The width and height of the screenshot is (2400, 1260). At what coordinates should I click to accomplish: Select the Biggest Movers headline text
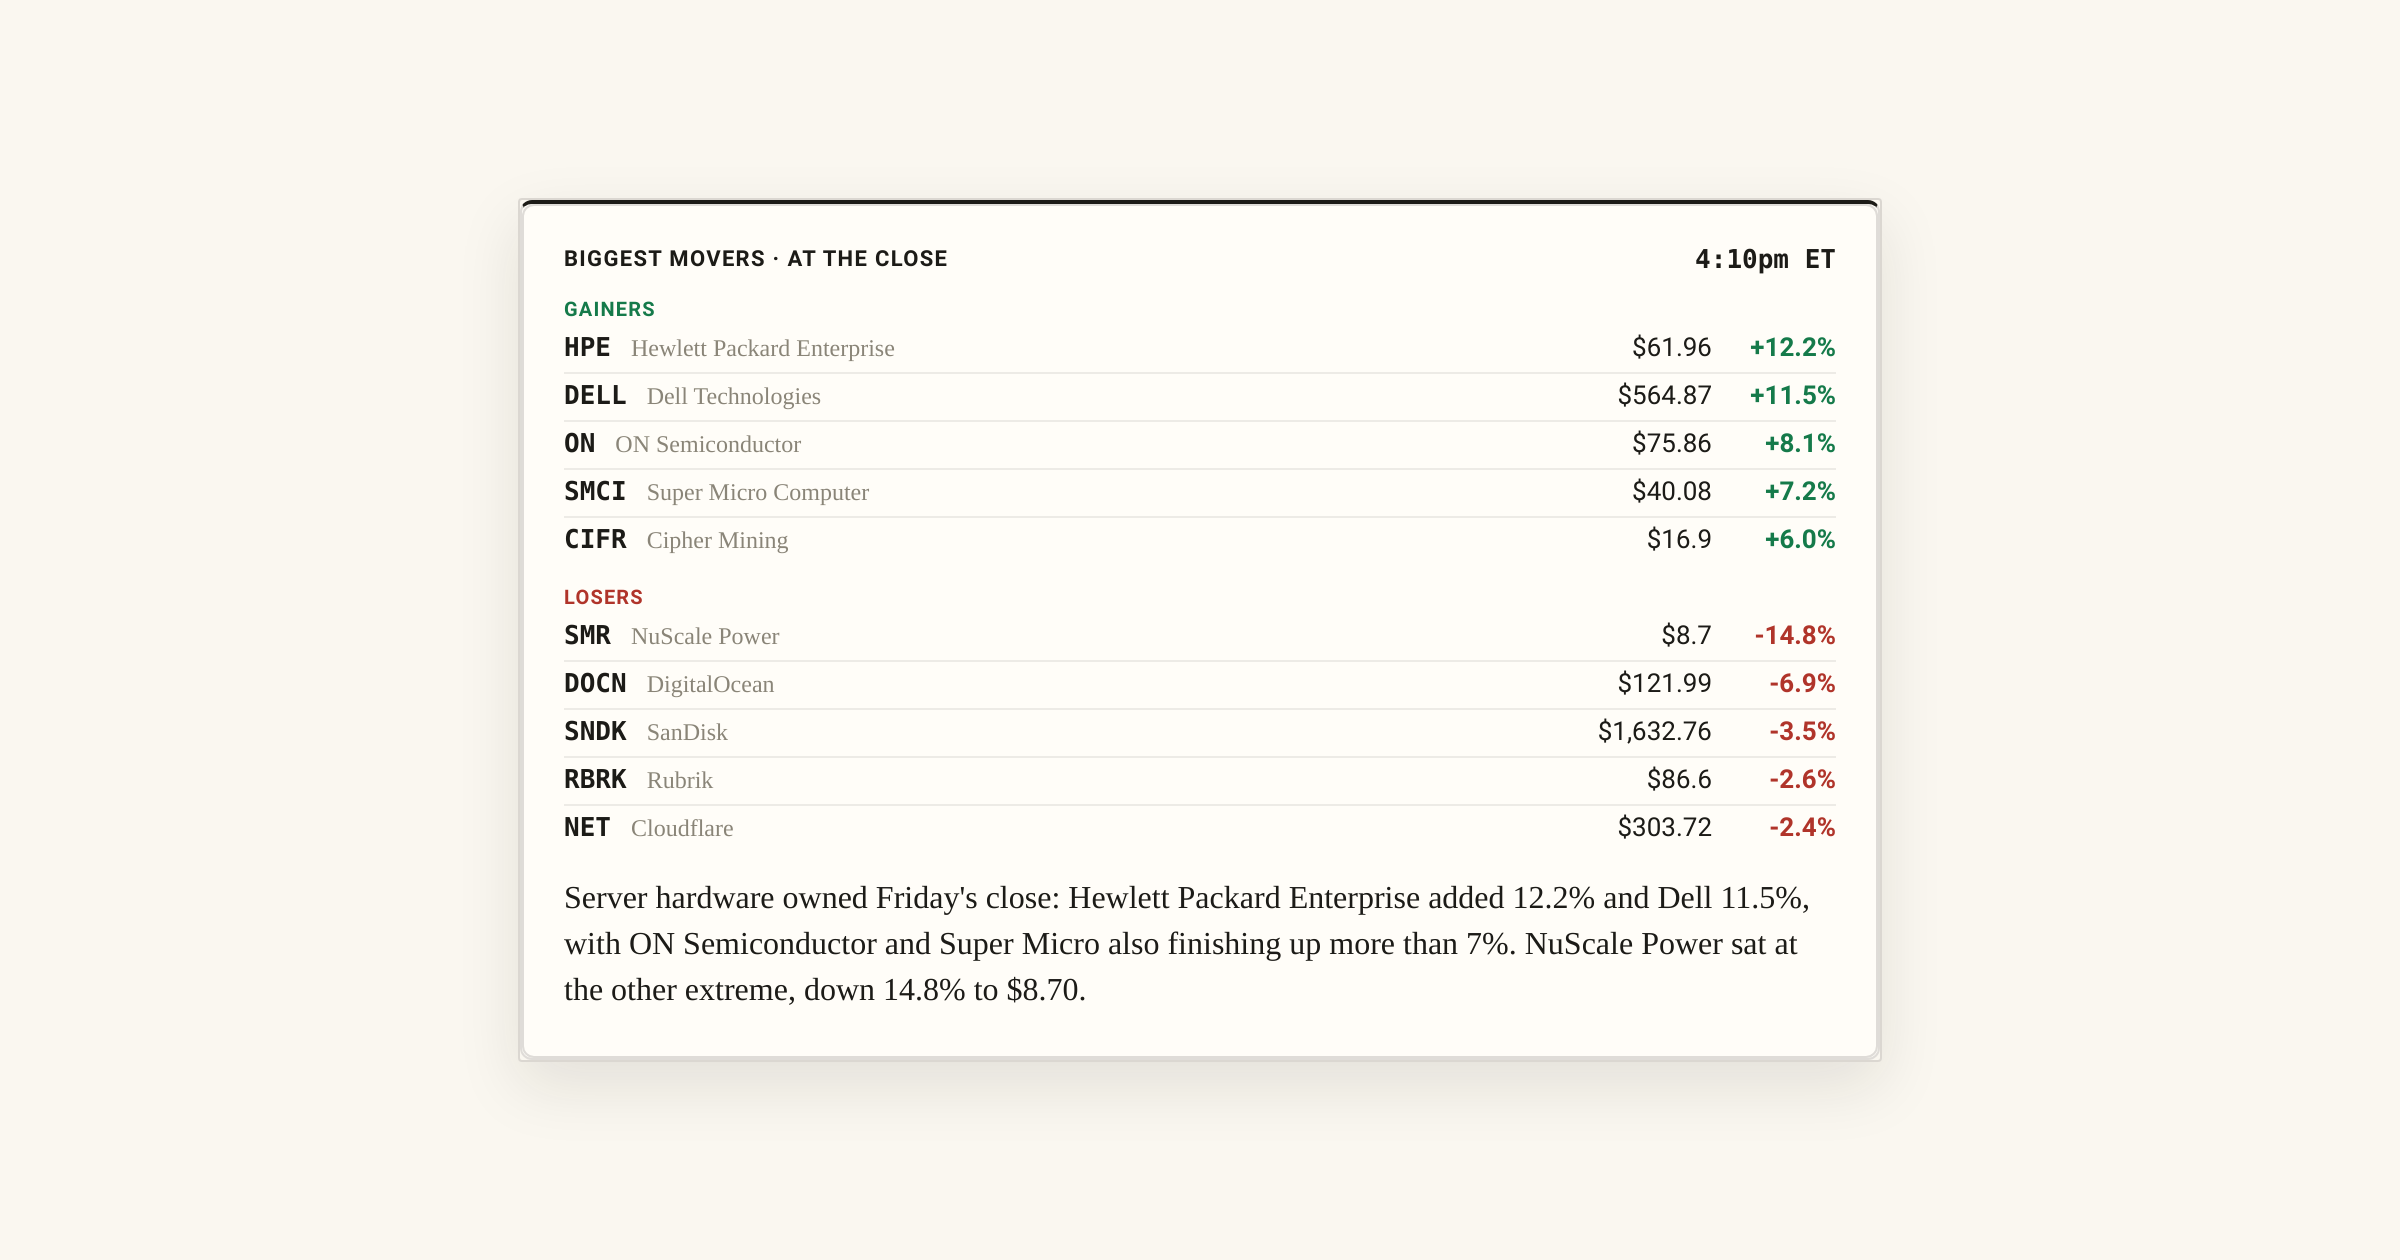[755, 259]
